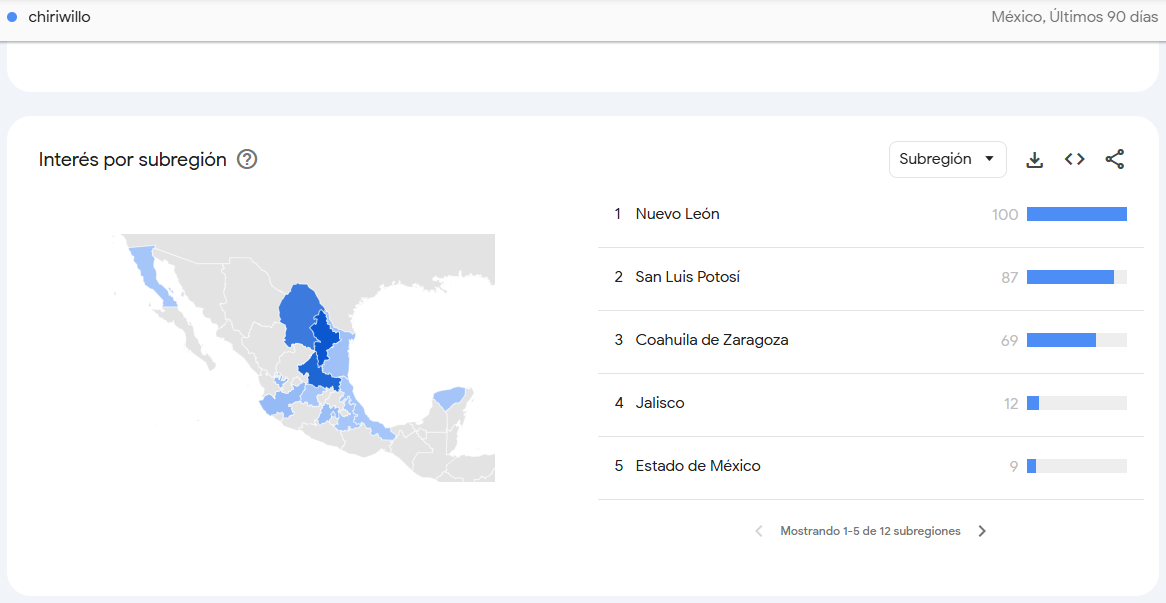The width and height of the screenshot is (1166, 603).
Task: Download the subregion data as CSV
Action: point(1034,158)
